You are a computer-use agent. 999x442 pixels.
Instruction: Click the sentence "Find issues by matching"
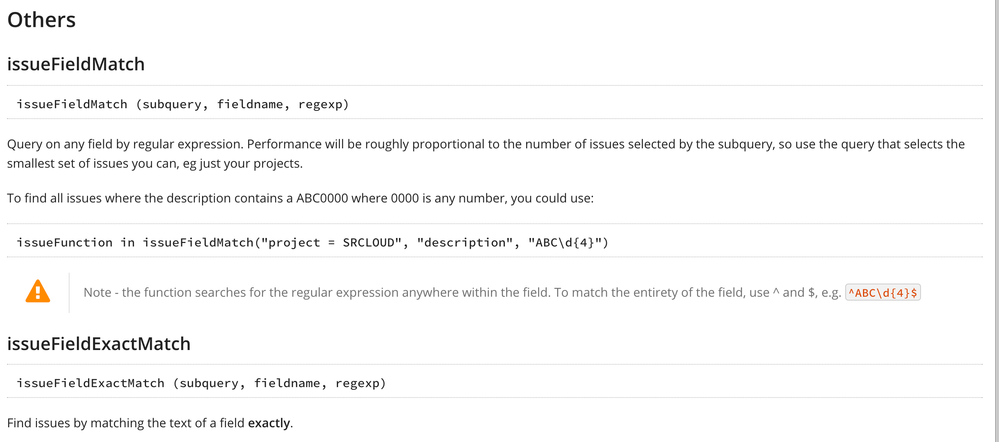(x=150, y=422)
